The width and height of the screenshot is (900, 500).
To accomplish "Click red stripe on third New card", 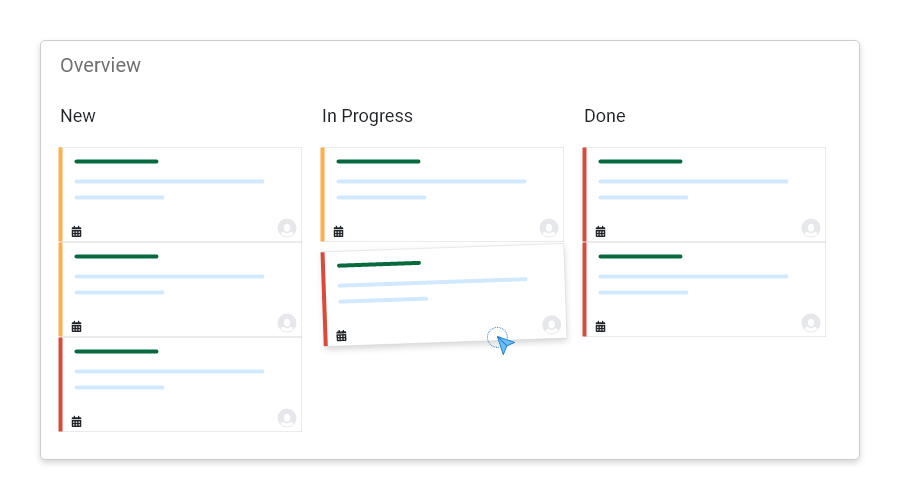I will 60,384.
